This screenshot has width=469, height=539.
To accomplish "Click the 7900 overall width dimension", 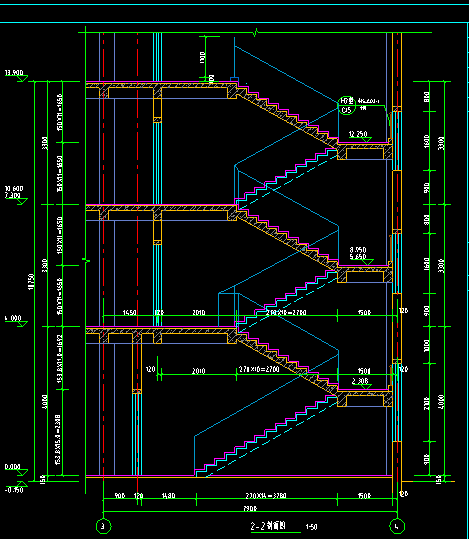I will tap(250, 508).
